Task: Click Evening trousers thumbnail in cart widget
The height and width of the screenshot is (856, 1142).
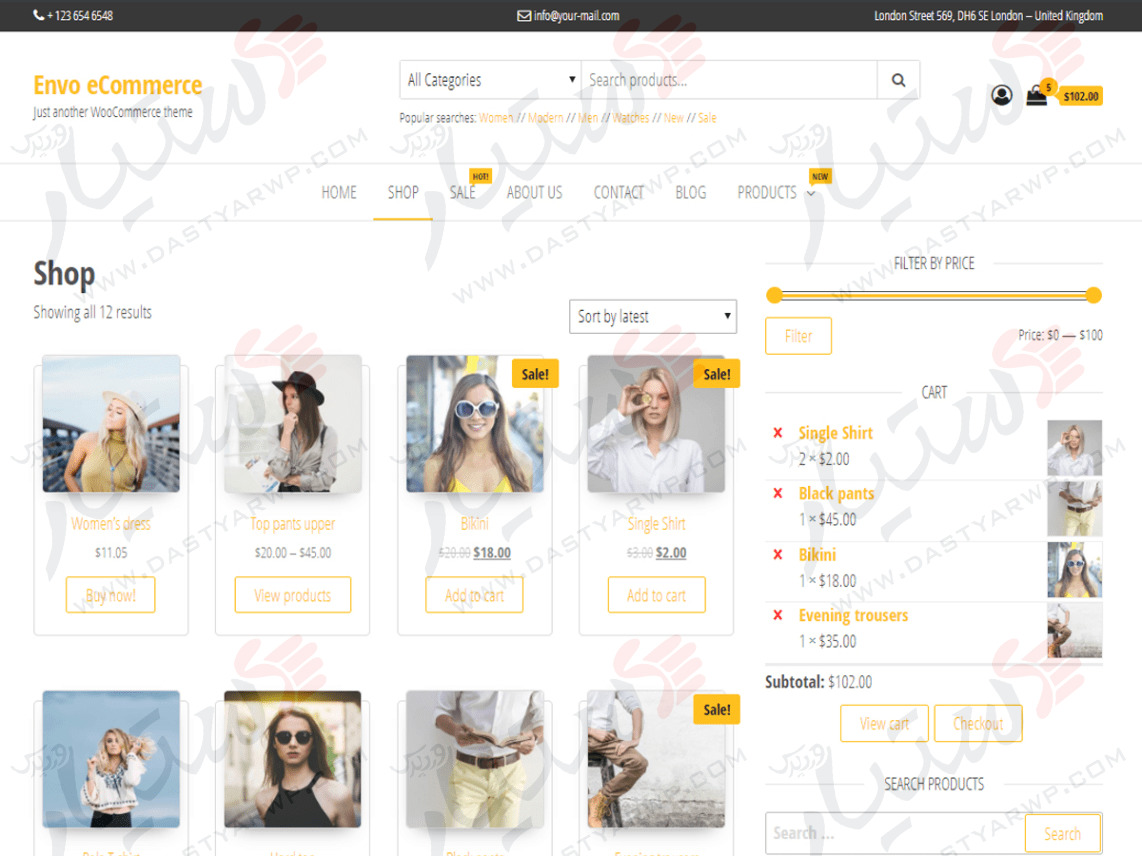Action: coord(1074,630)
